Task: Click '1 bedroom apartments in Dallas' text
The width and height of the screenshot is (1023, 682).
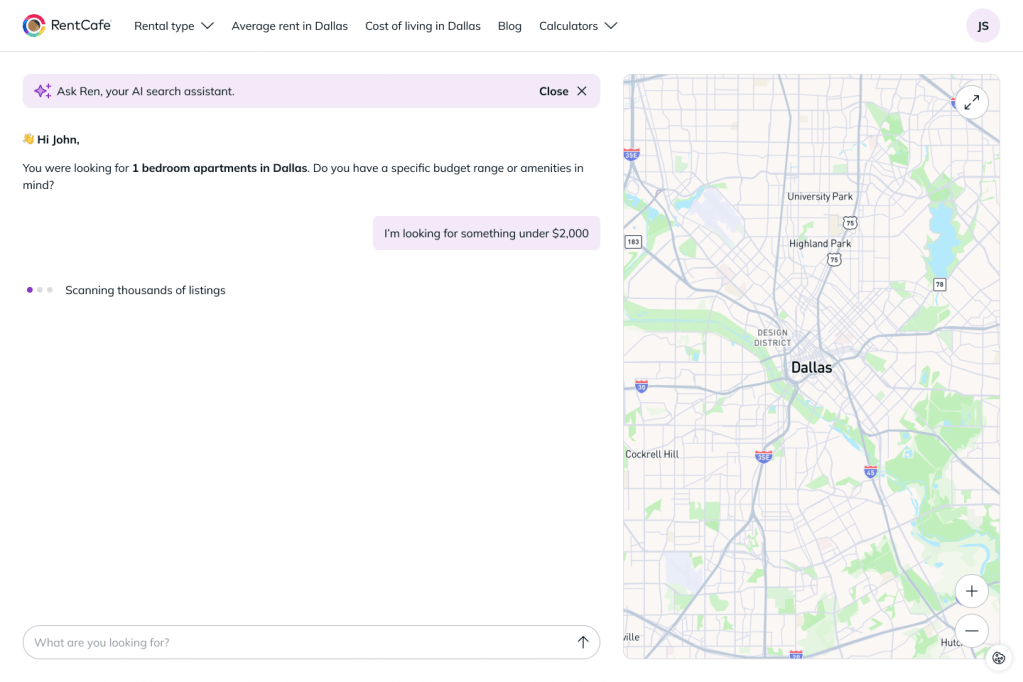Action: pyautogui.click(x=219, y=168)
